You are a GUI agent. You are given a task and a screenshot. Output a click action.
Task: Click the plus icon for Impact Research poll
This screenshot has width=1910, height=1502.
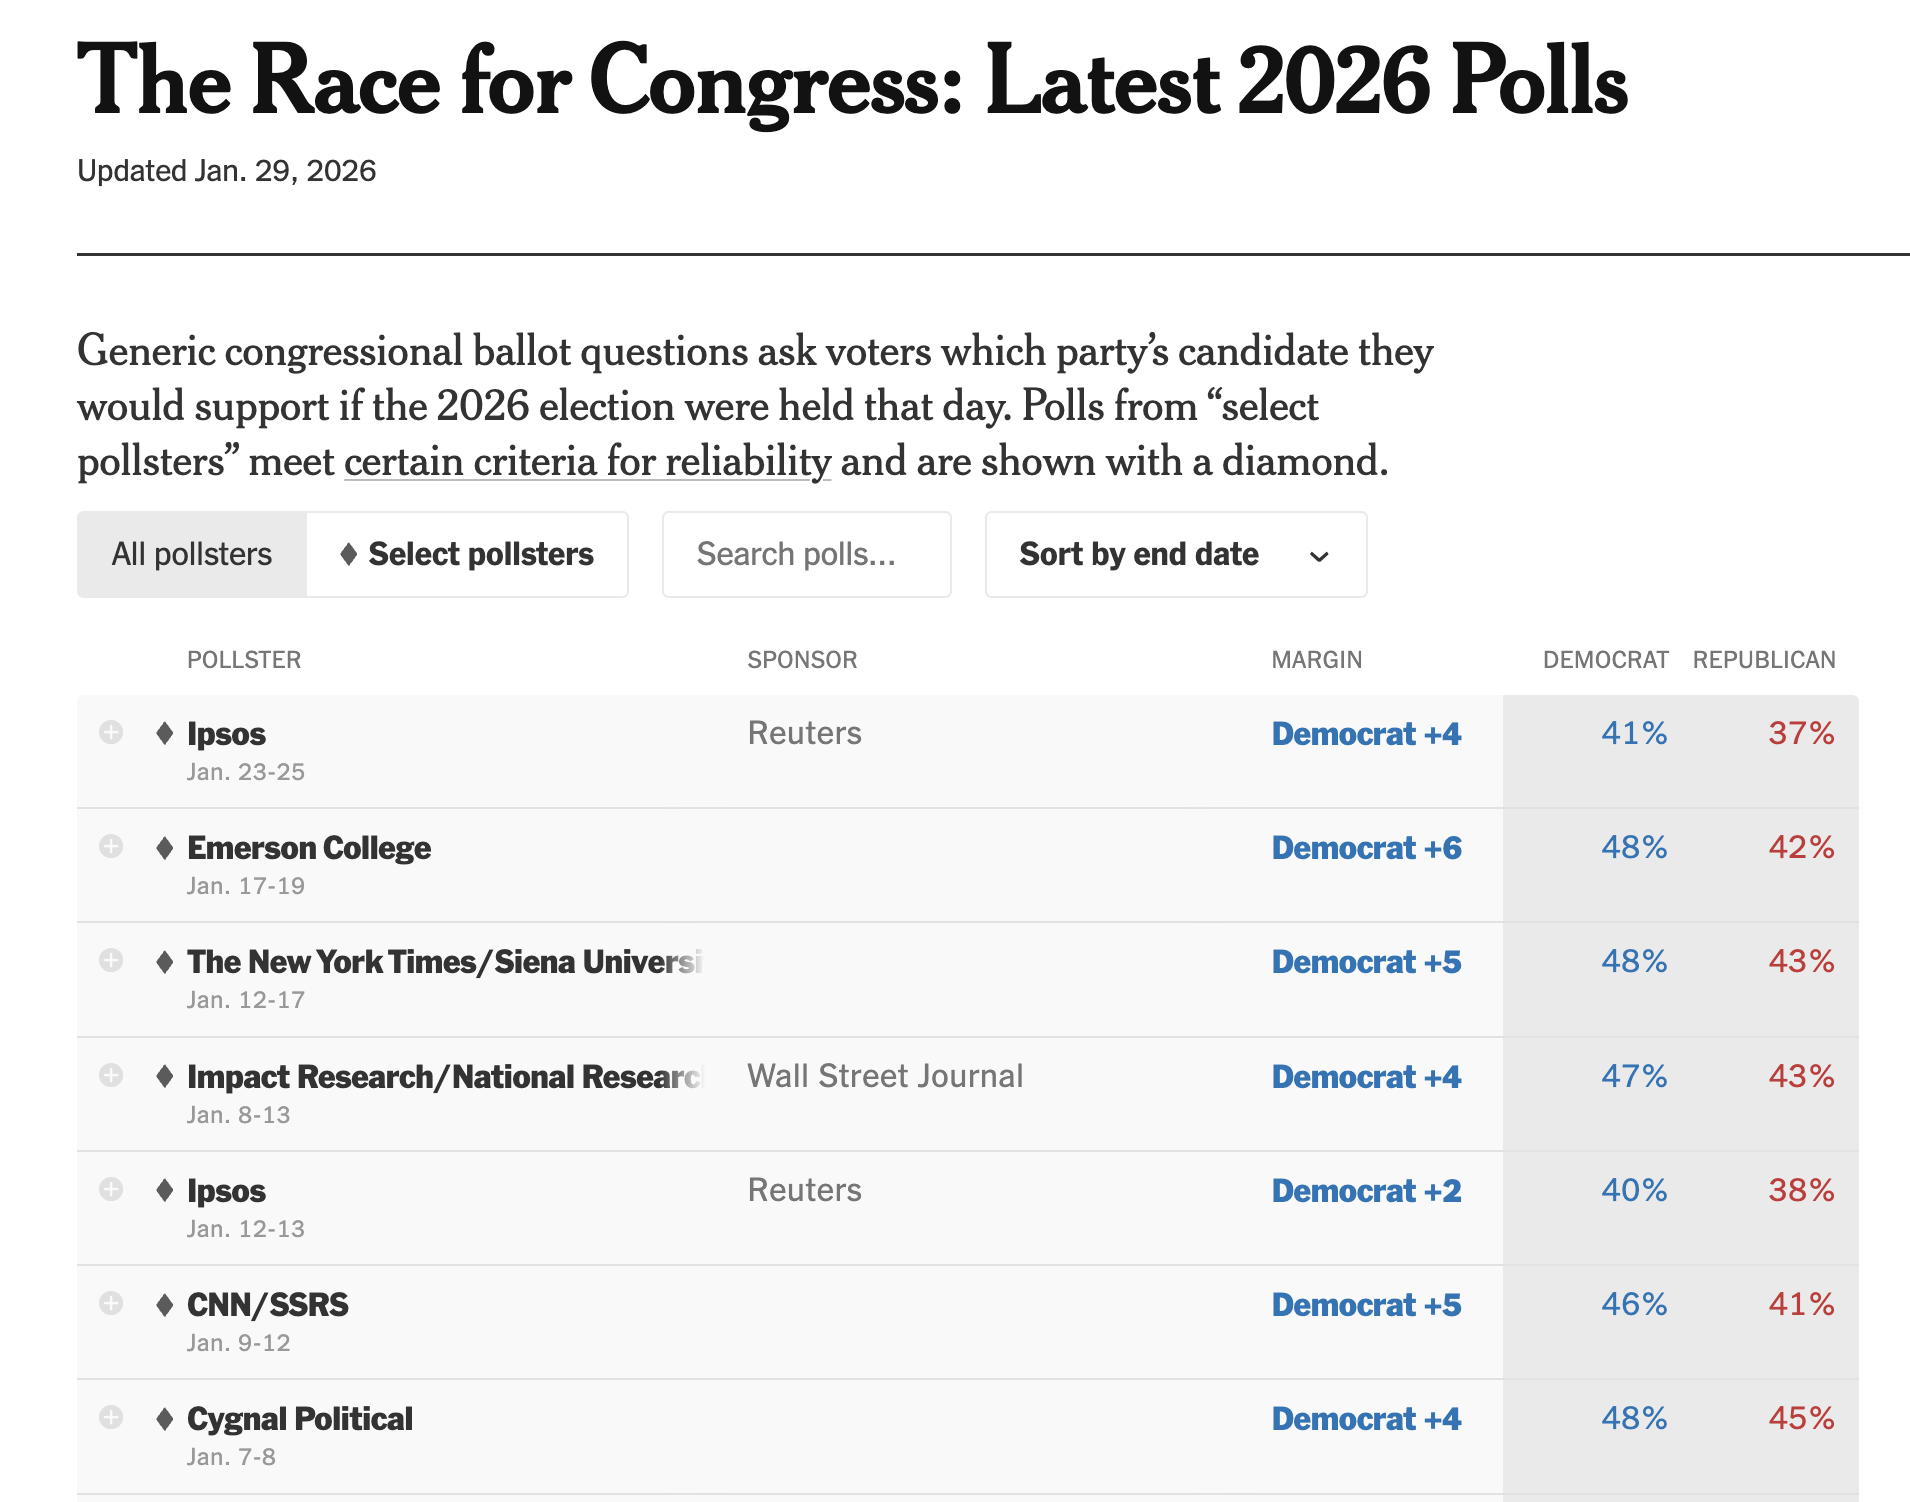click(x=111, y=1075)
